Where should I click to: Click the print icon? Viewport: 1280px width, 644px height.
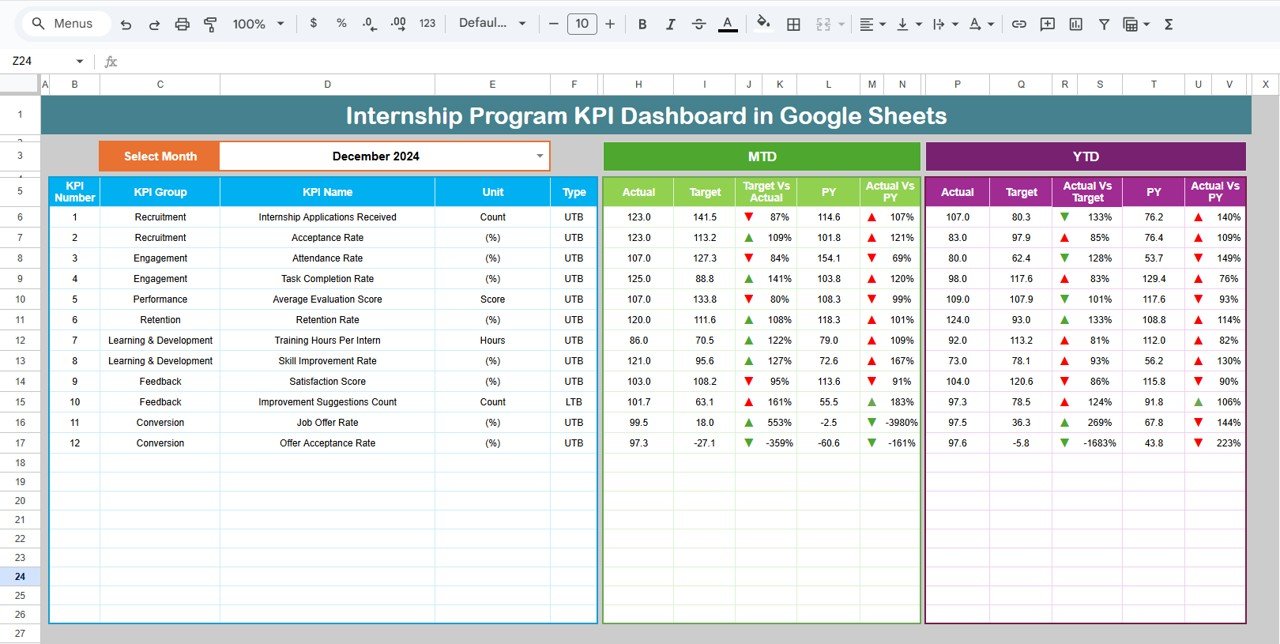coord(182,23)
